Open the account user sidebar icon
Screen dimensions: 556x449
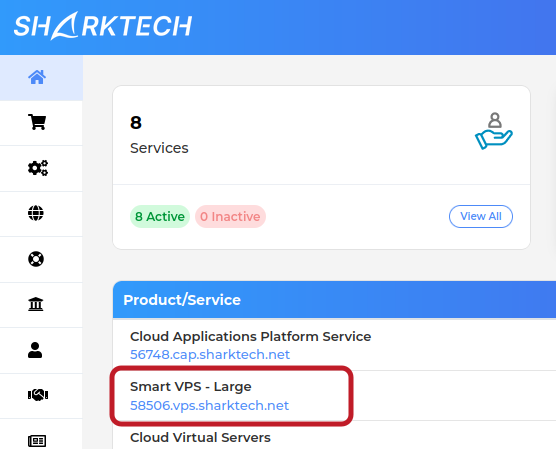35,350
